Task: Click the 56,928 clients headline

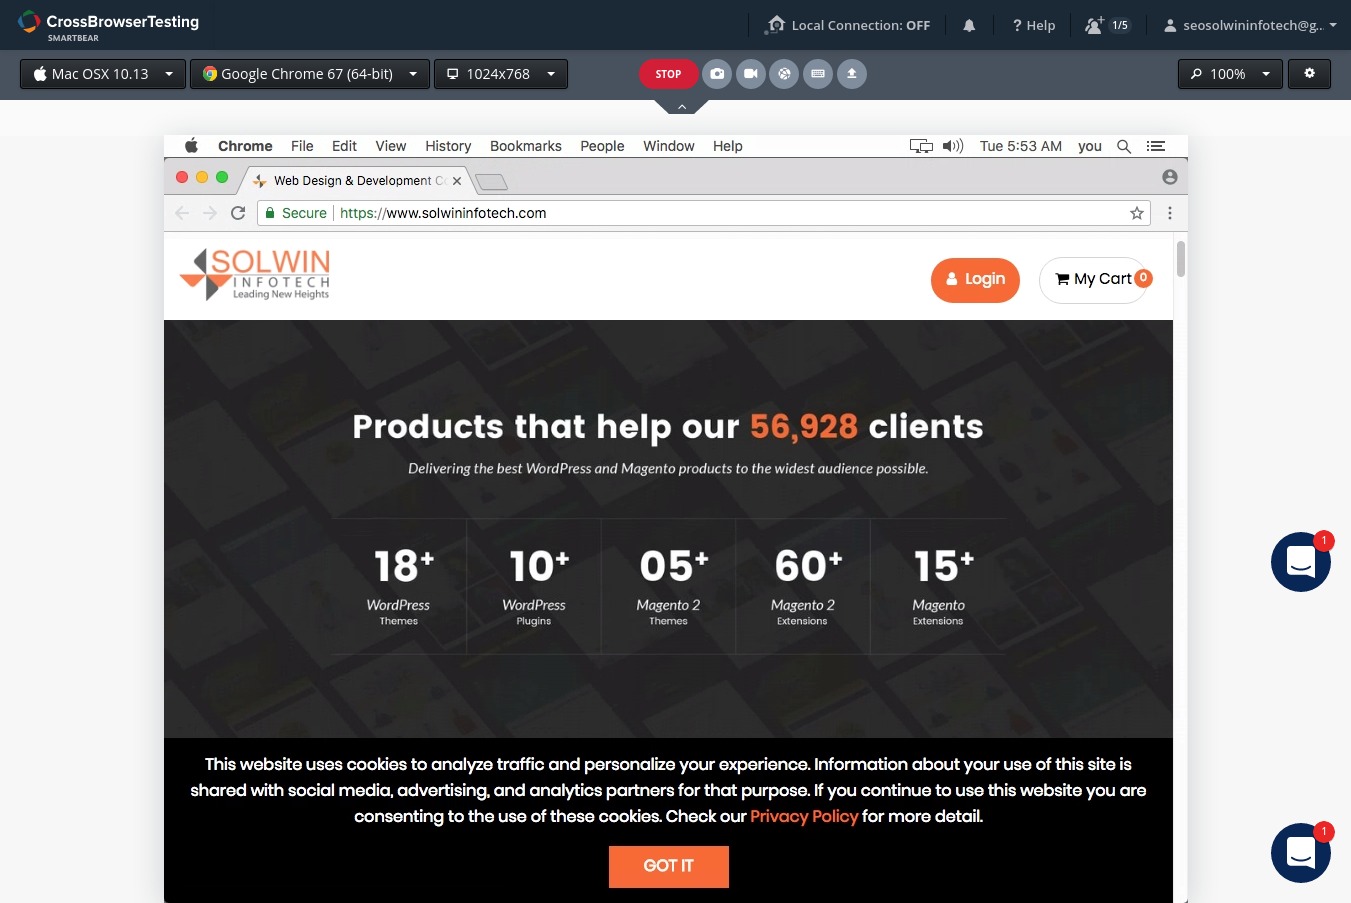Action: point(668,427)
